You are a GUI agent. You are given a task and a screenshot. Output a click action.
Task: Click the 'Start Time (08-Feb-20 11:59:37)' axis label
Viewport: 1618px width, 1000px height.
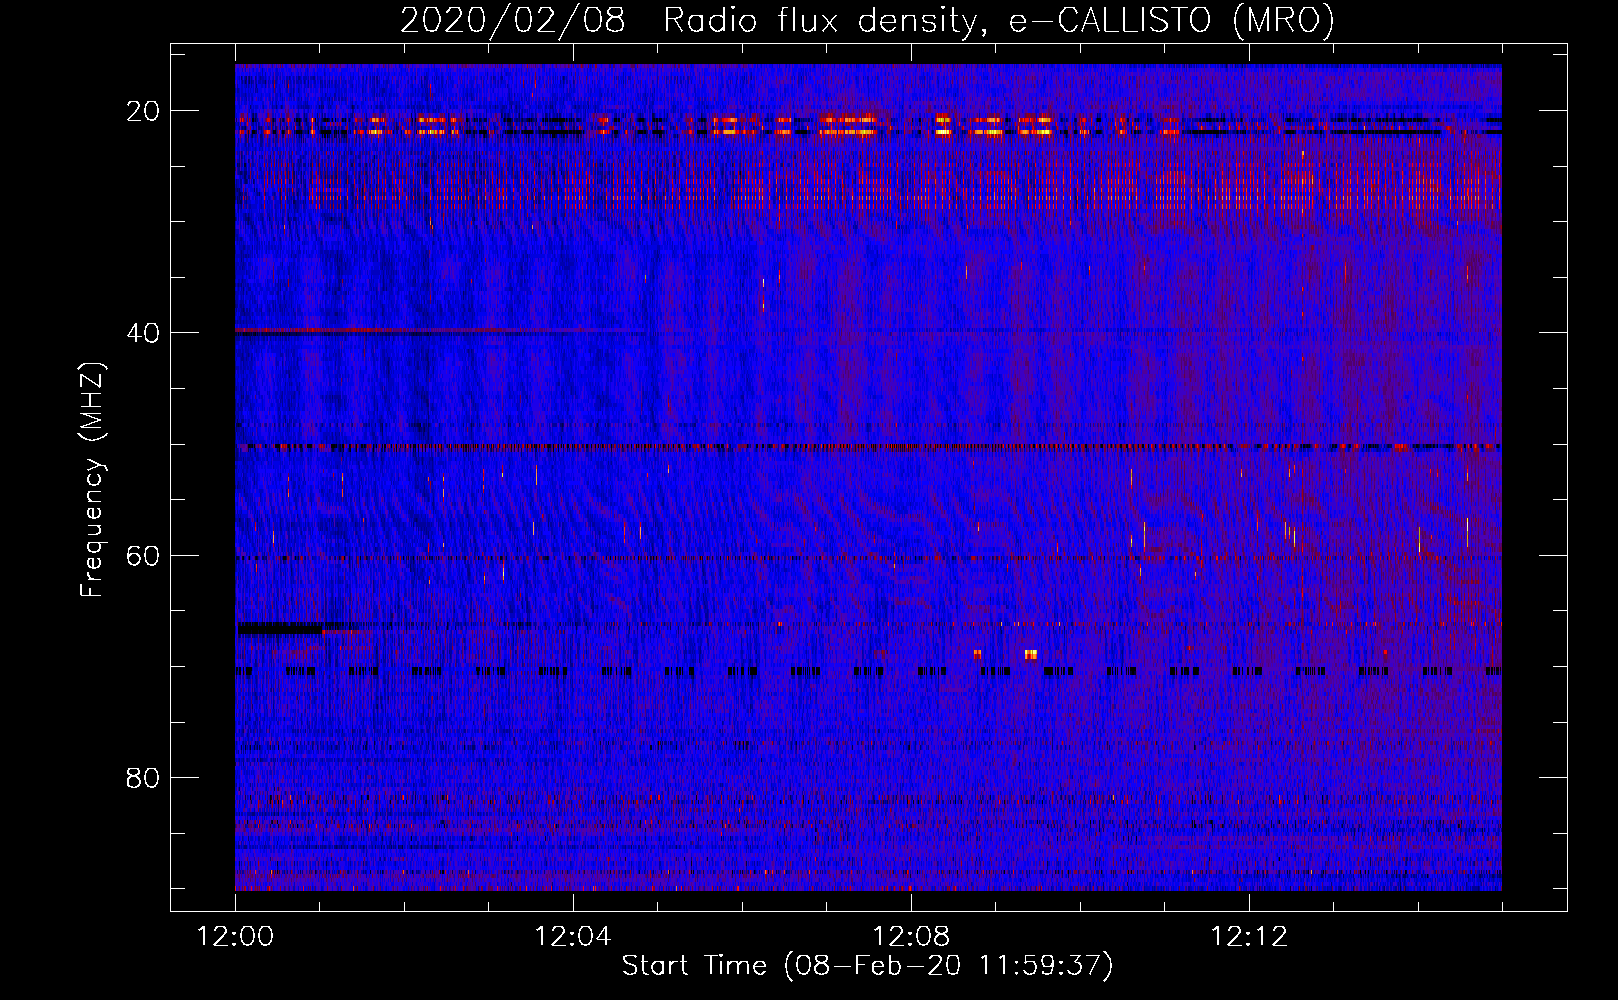tap(867, 966)
